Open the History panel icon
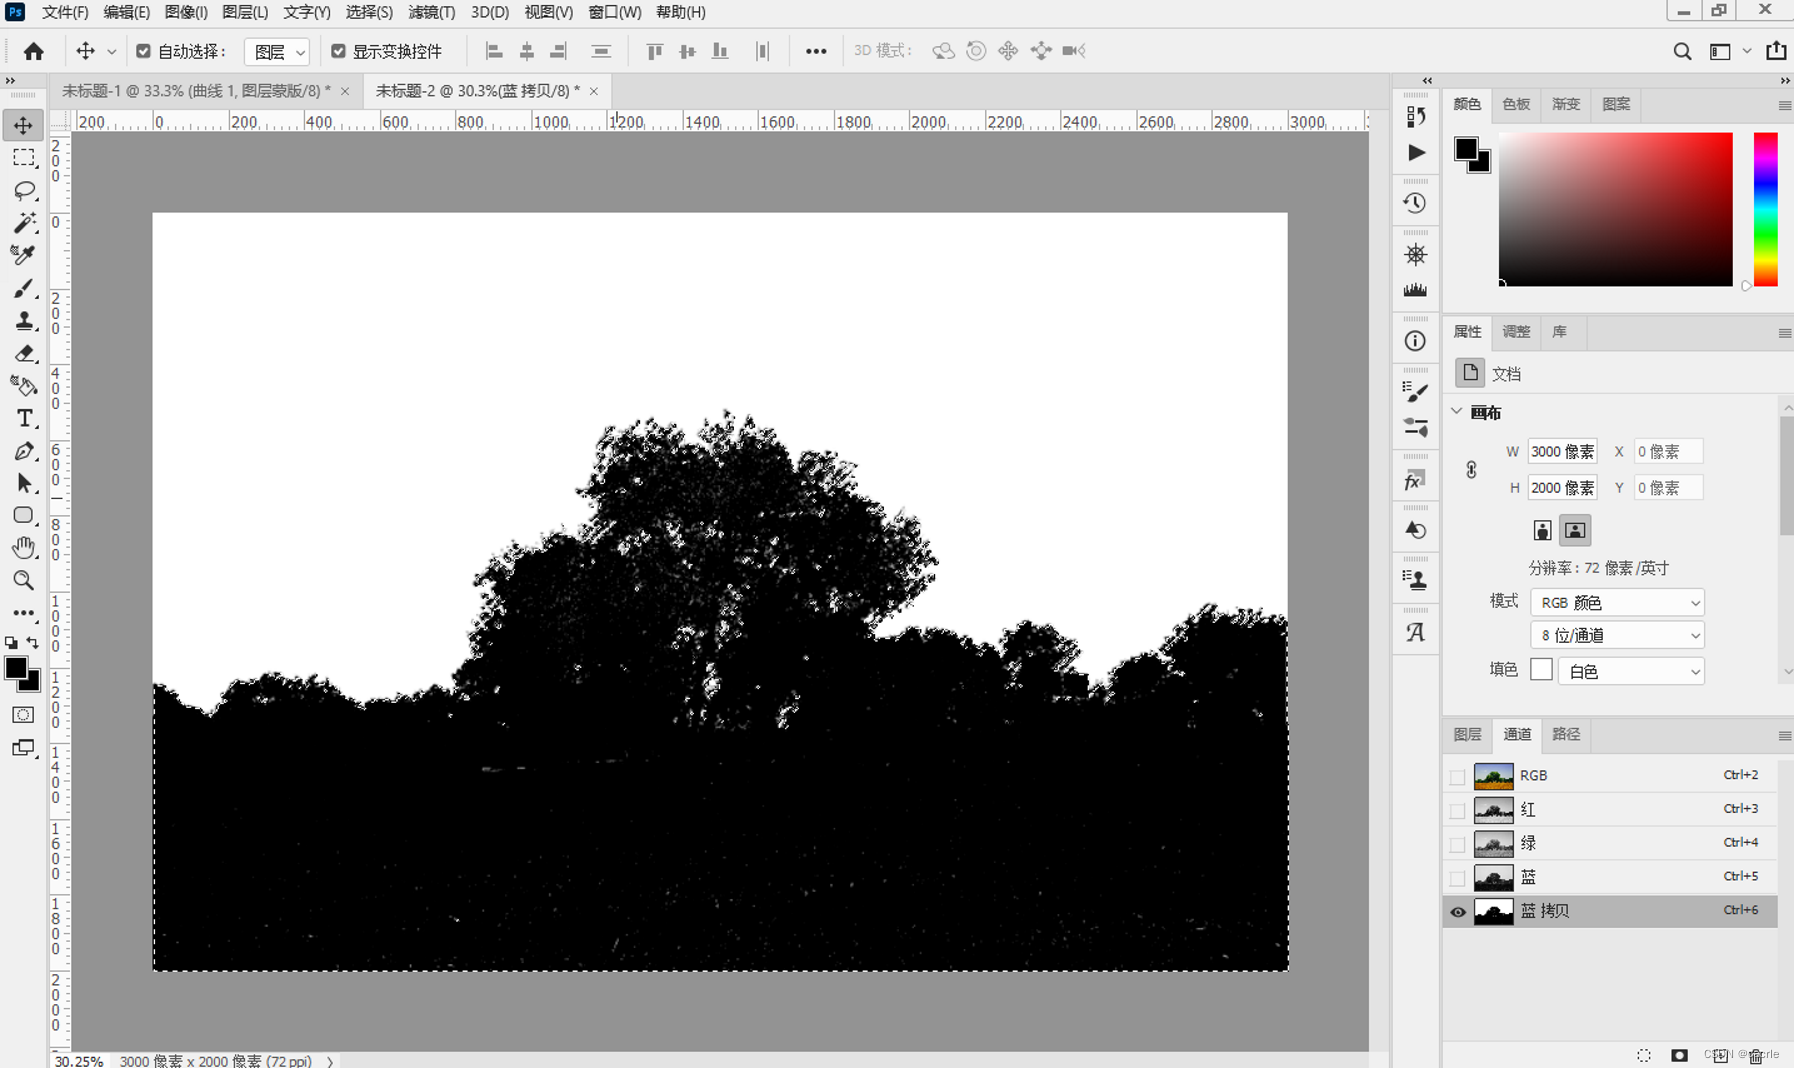The height and width of the screenshot is (1068, 1794). pyautogui.click(x=1415, y=203)
